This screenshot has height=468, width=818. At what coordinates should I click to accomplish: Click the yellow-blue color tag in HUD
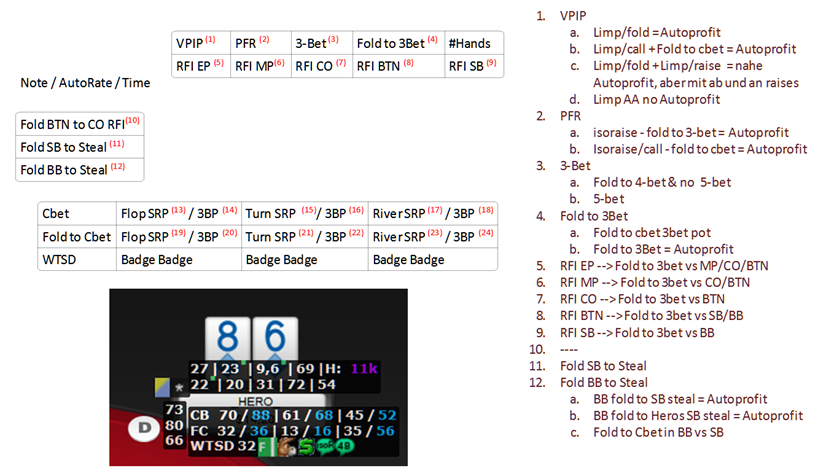[x=162, y=387]
